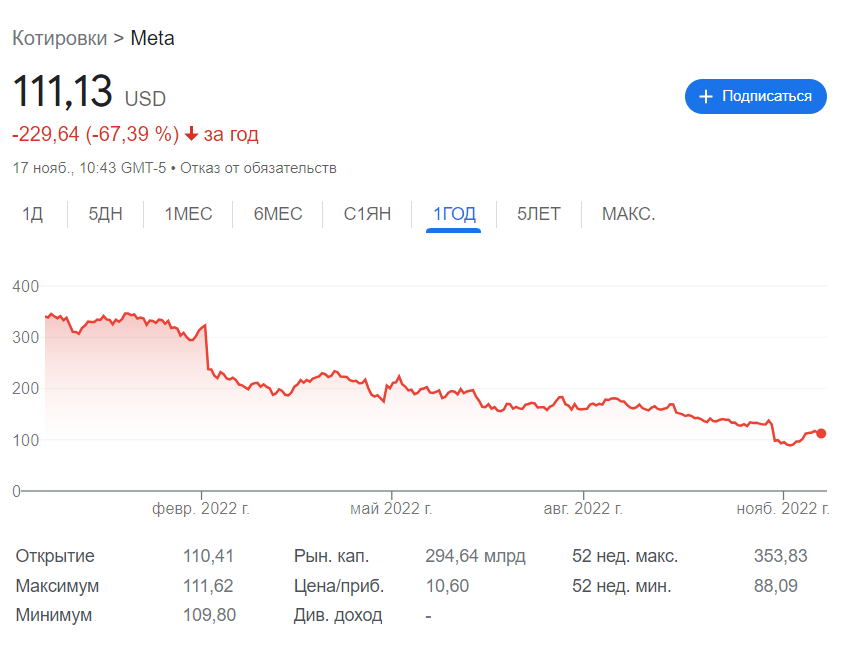Open Отказ от обязательств disclaimer link
The width and height of the screenshot is (841, 645).
click(258, 168)
